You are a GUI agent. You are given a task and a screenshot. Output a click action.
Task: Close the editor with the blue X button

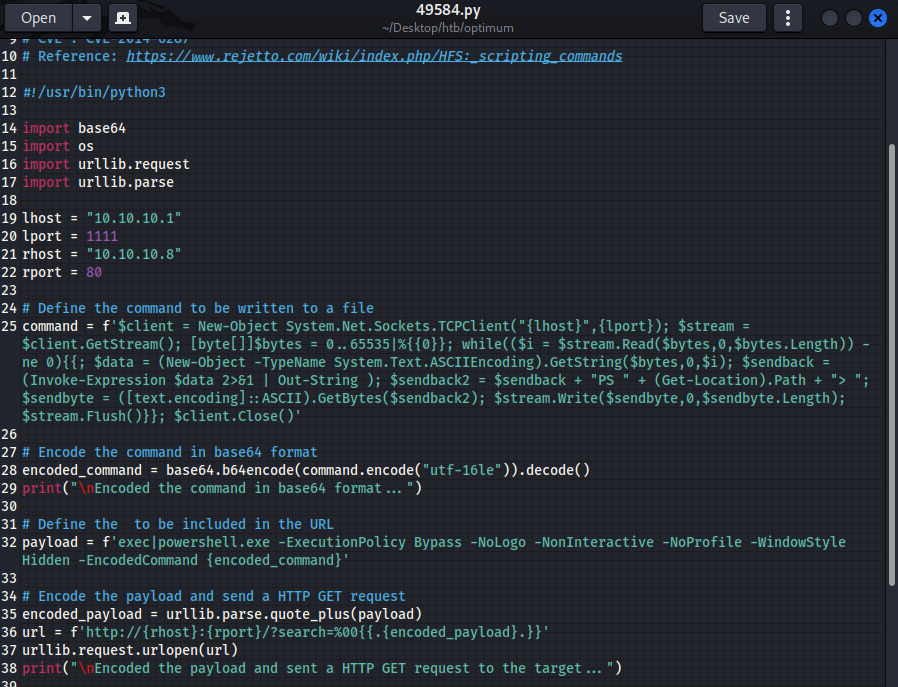877,18
